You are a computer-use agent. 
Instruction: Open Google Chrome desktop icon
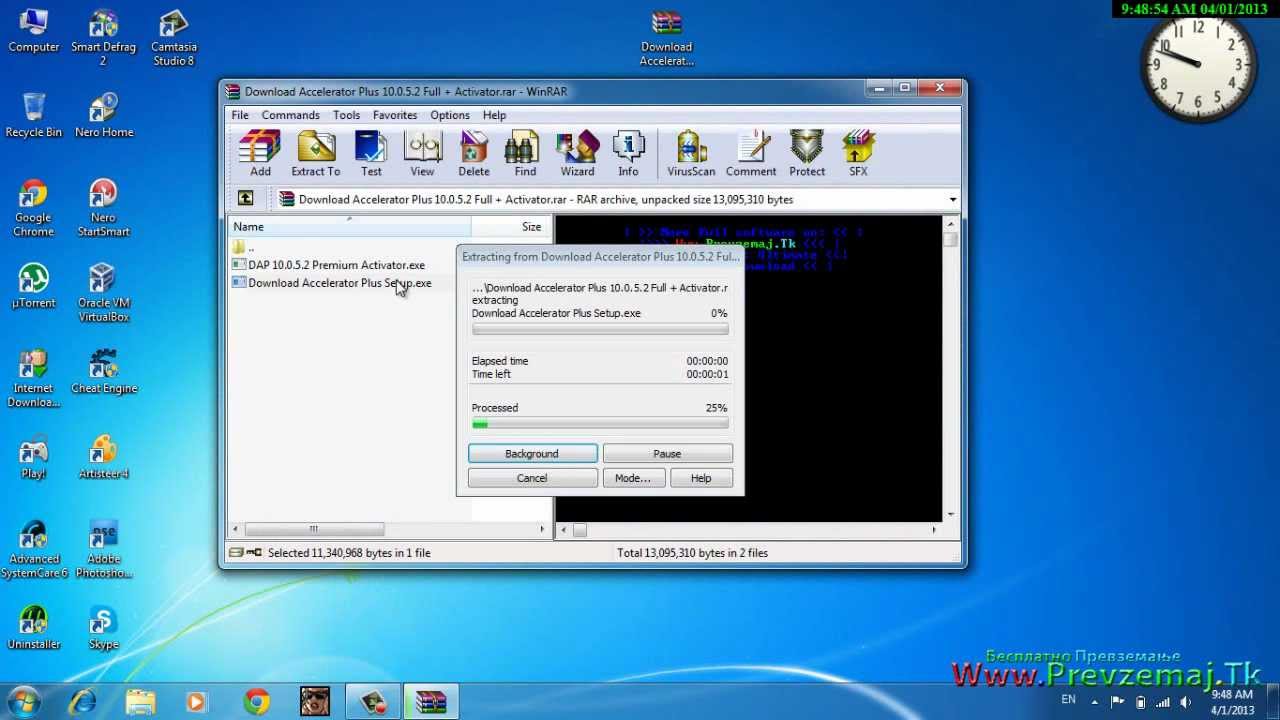[x=33, y=208]
